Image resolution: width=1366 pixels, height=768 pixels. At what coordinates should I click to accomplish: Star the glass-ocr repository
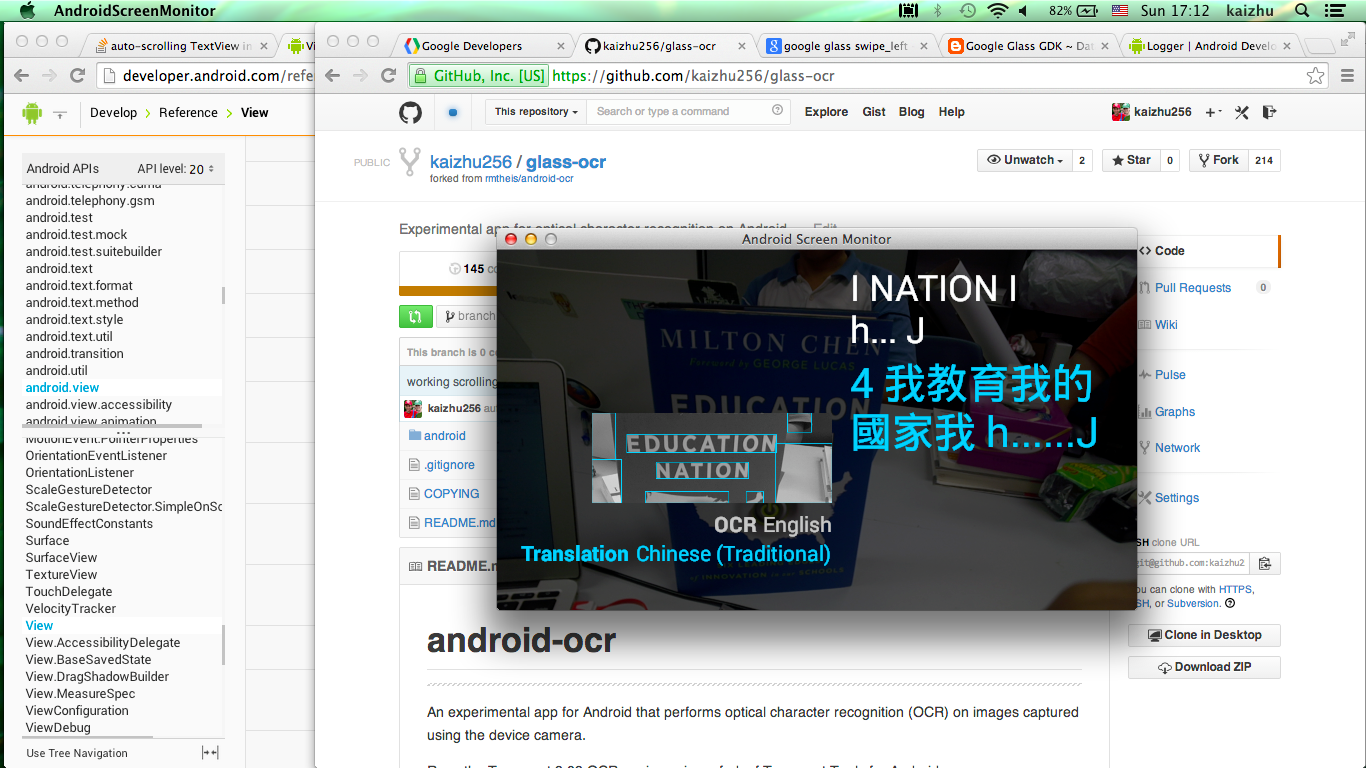(1130, 160)
